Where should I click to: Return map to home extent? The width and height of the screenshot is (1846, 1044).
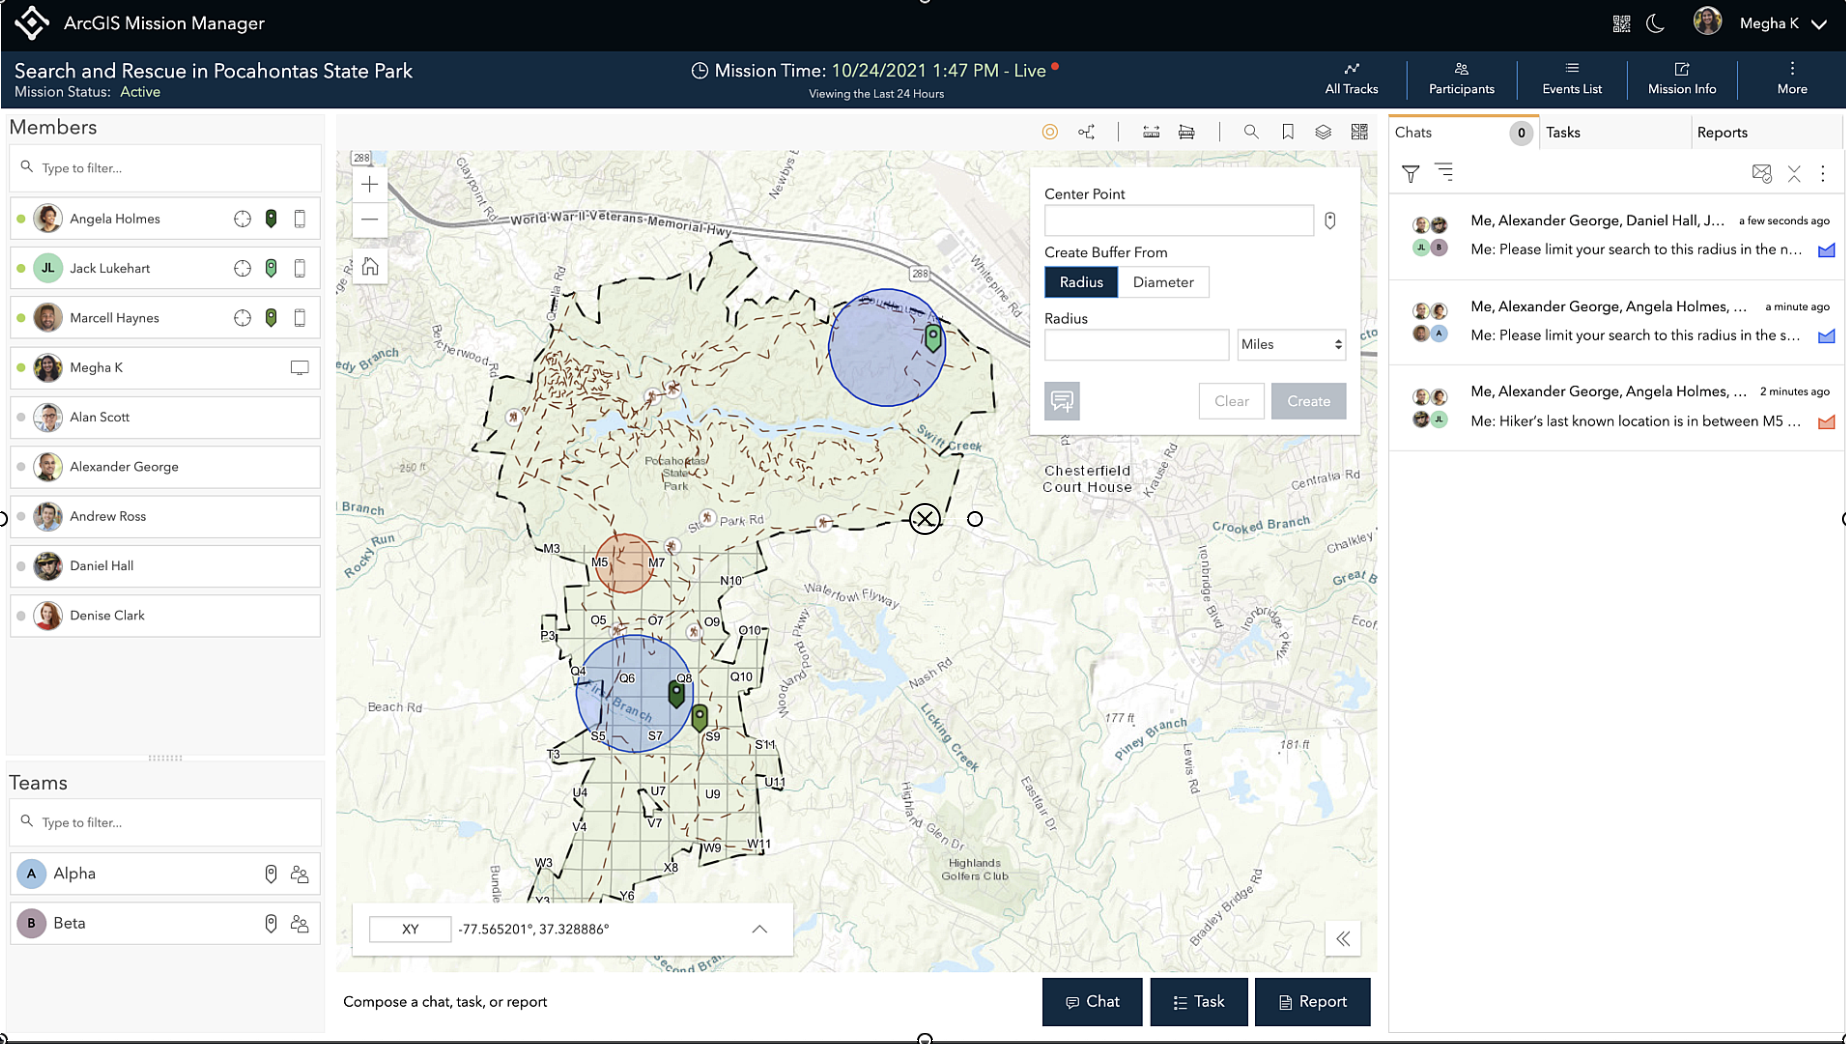370,267
